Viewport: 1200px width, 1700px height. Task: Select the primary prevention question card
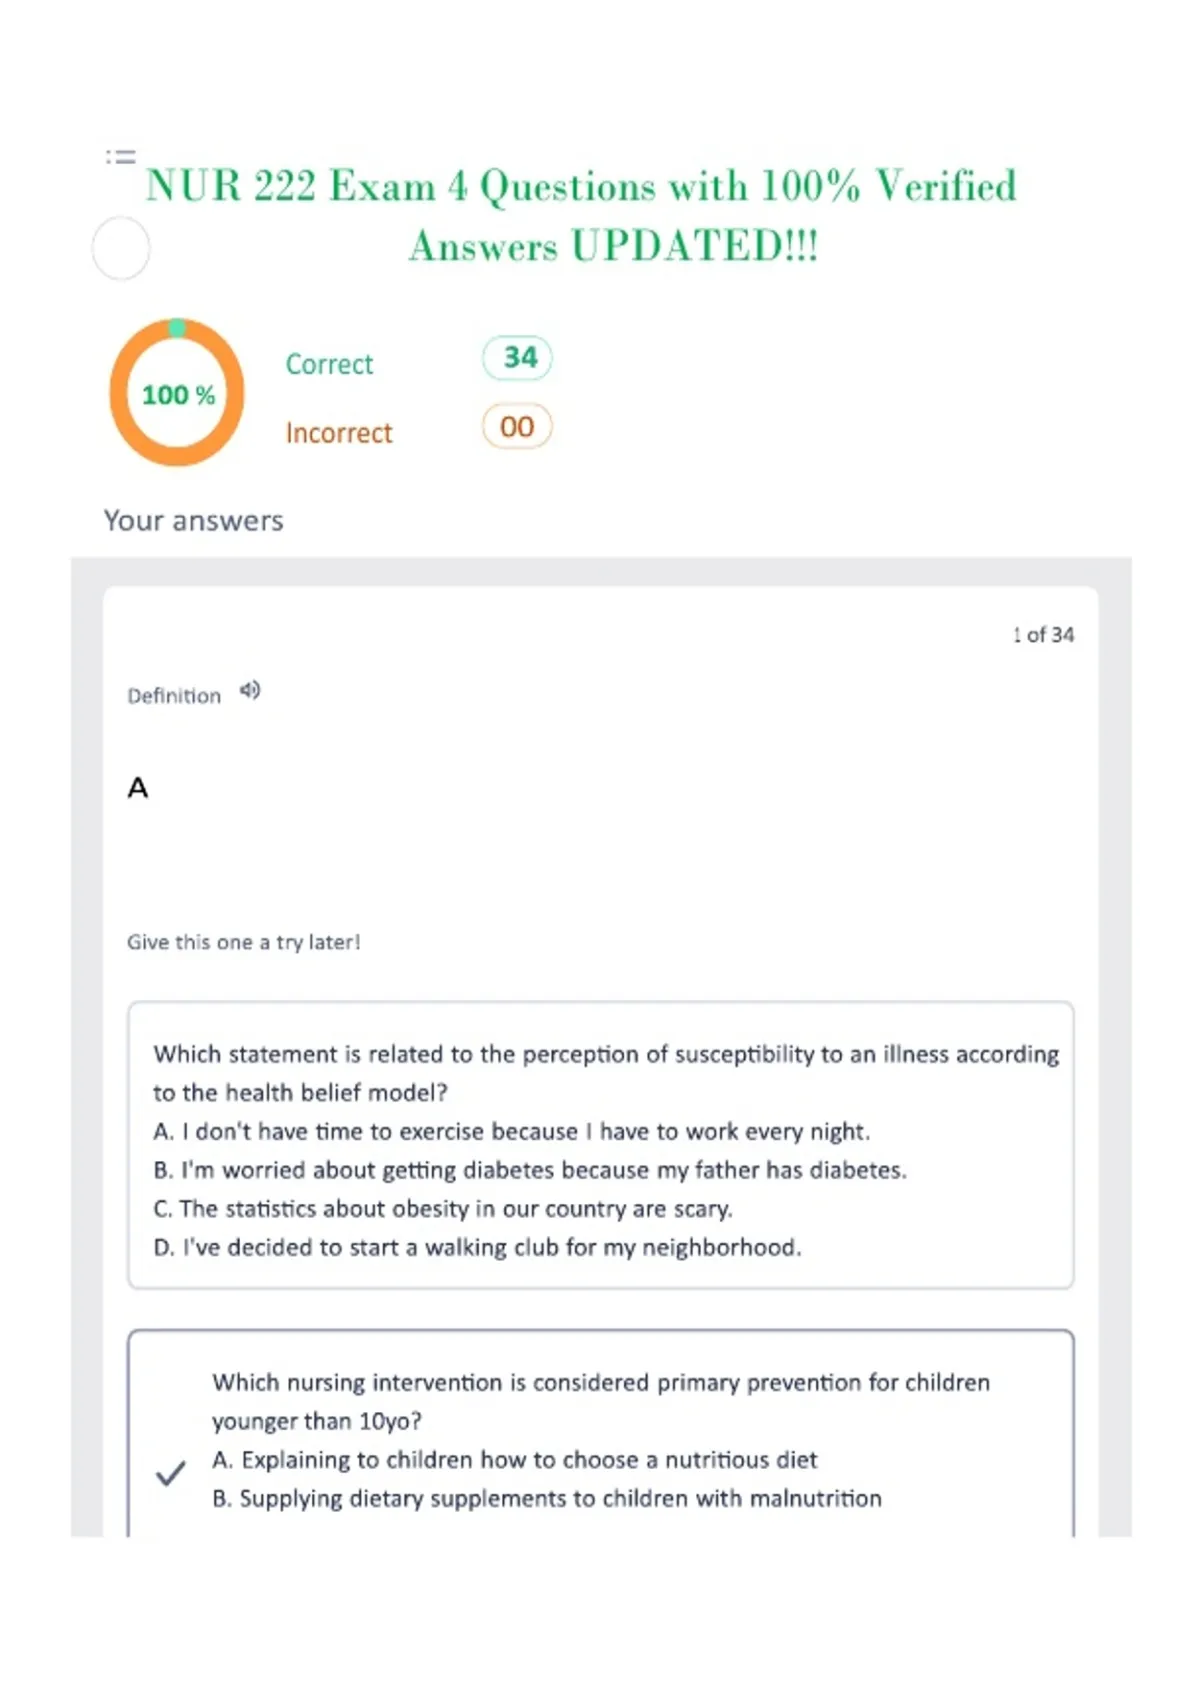(x=601, y=1433)
